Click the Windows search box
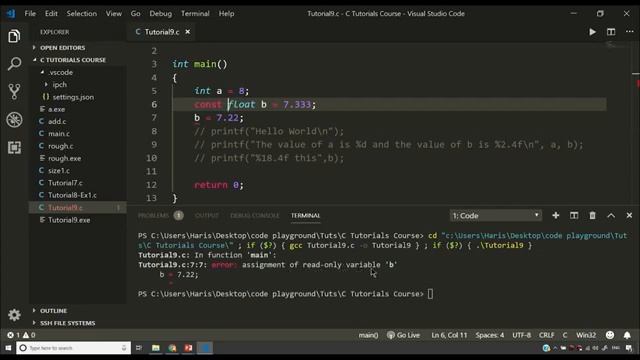Image resolution: width=640 pixels, height=360 pixels. click(73, 348)
